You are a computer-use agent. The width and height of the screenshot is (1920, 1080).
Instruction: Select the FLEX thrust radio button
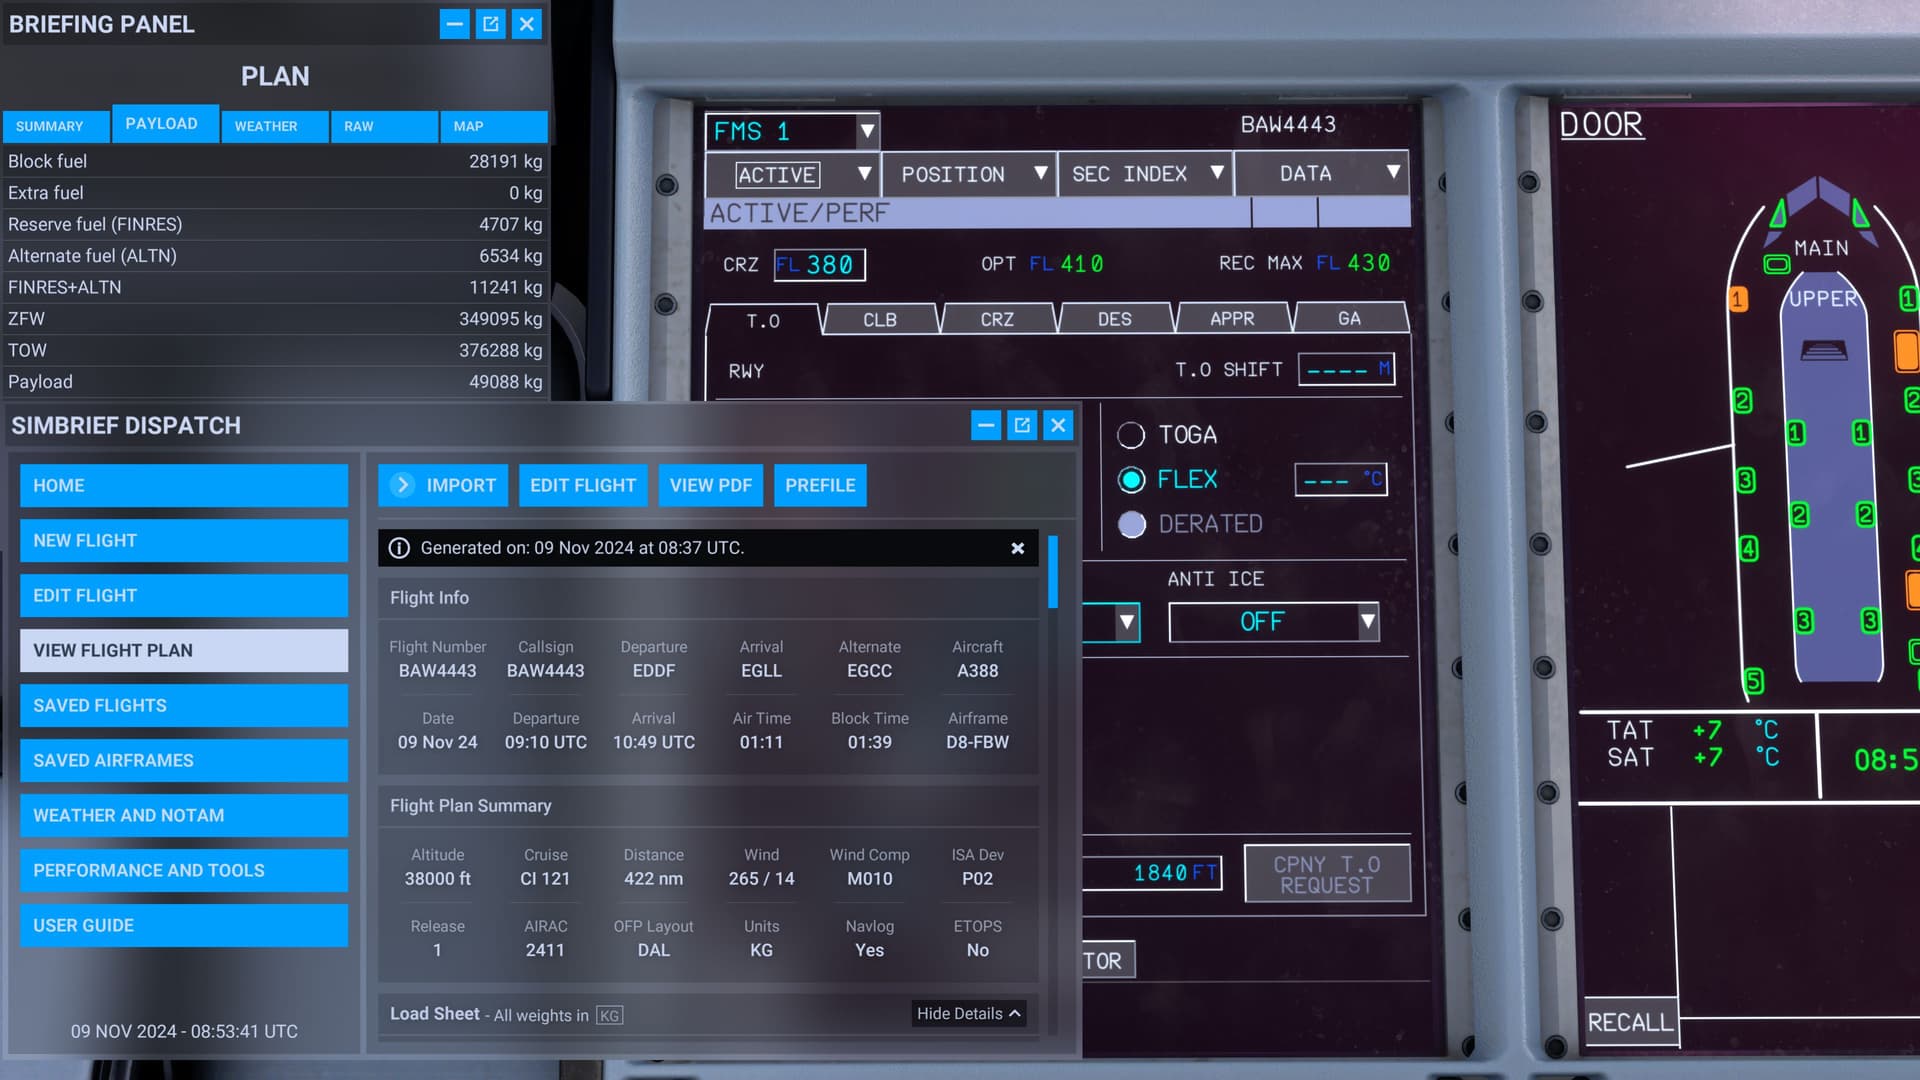(x=1131, y=480)
